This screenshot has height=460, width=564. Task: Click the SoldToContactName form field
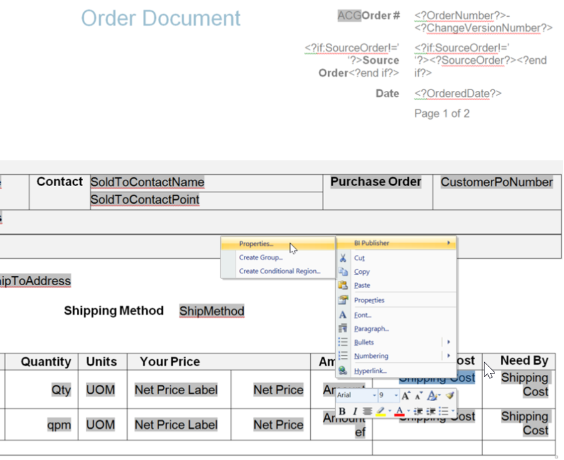(147, 182)
